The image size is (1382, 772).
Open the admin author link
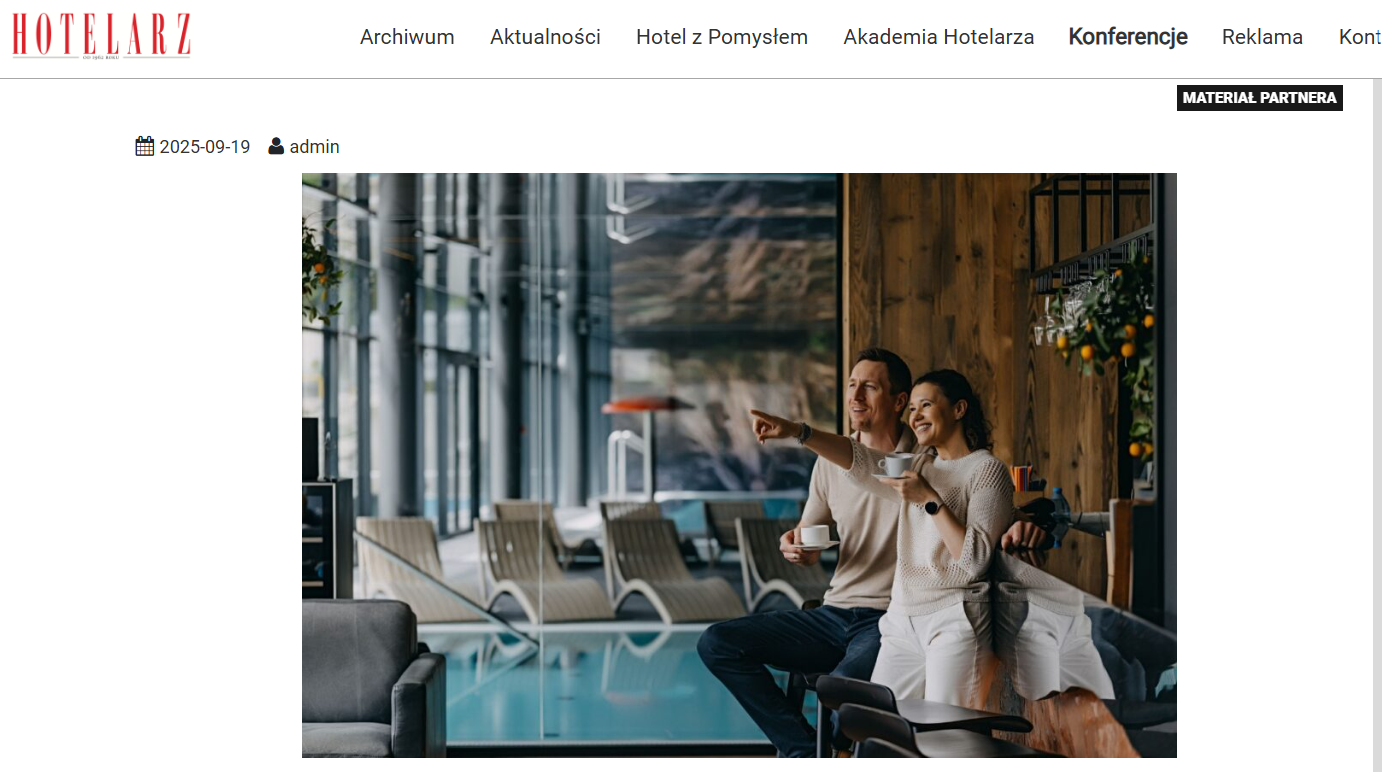click(x=315, y=147)
